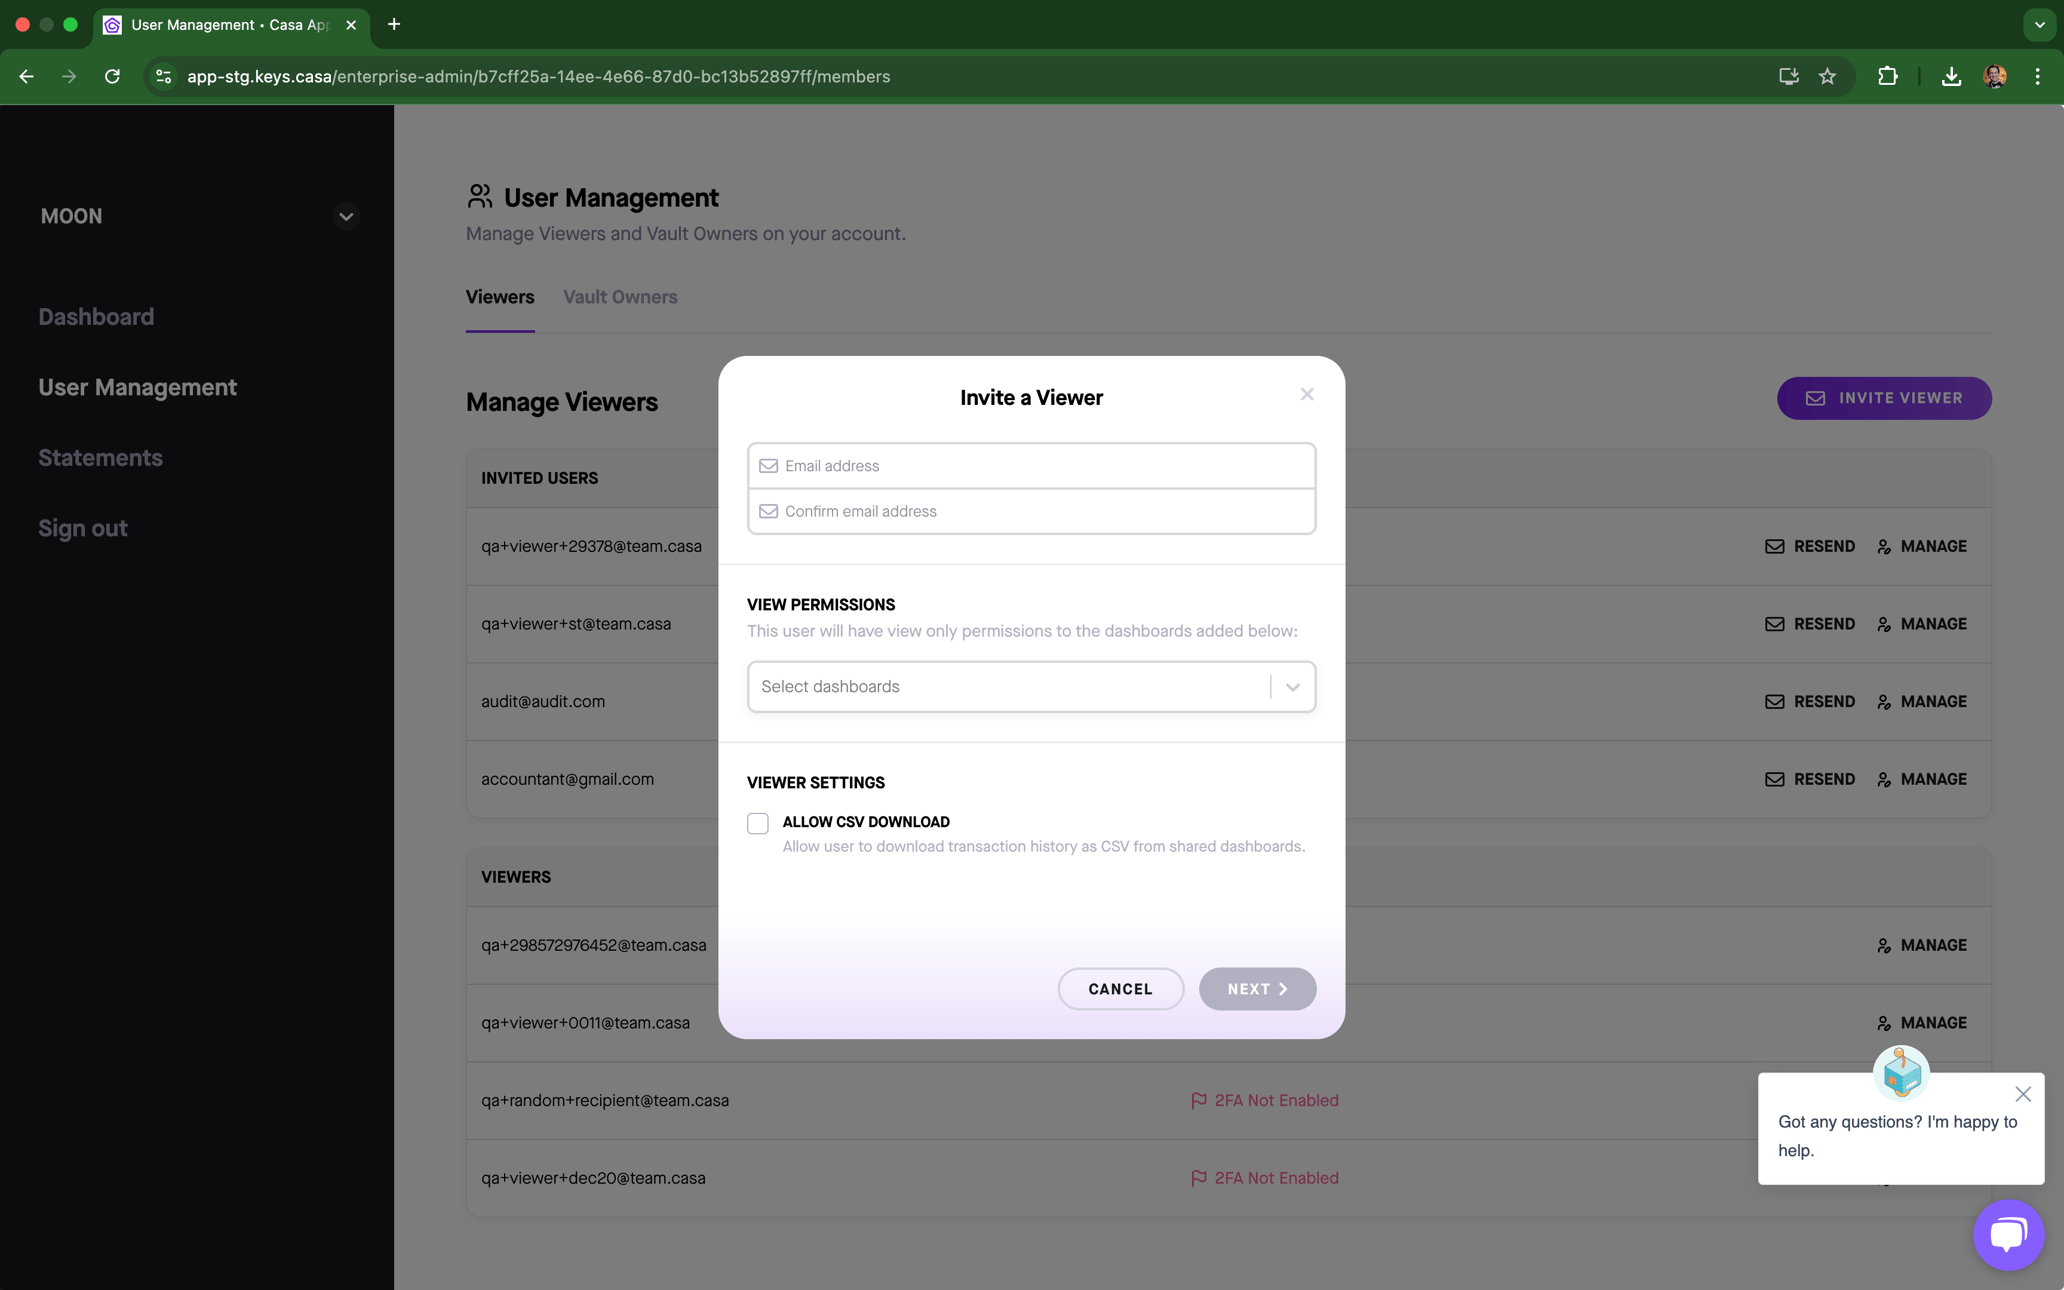Open the chat widget bubble in the bottom corner

pos(2008,1235)
